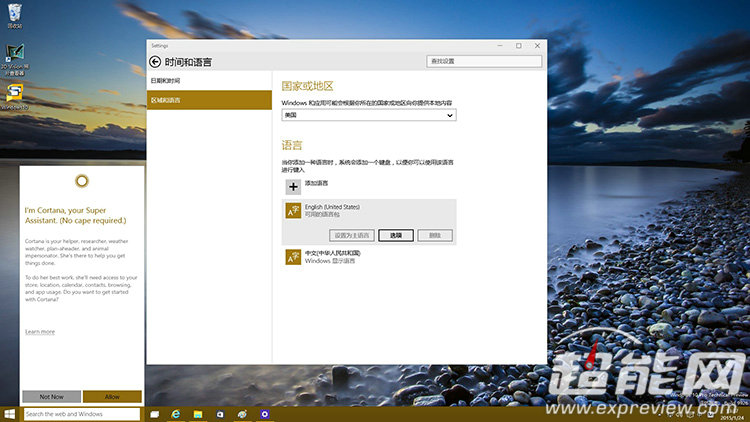Open Task View on the taskbar
750x422 pixels.
click(155, 413)
